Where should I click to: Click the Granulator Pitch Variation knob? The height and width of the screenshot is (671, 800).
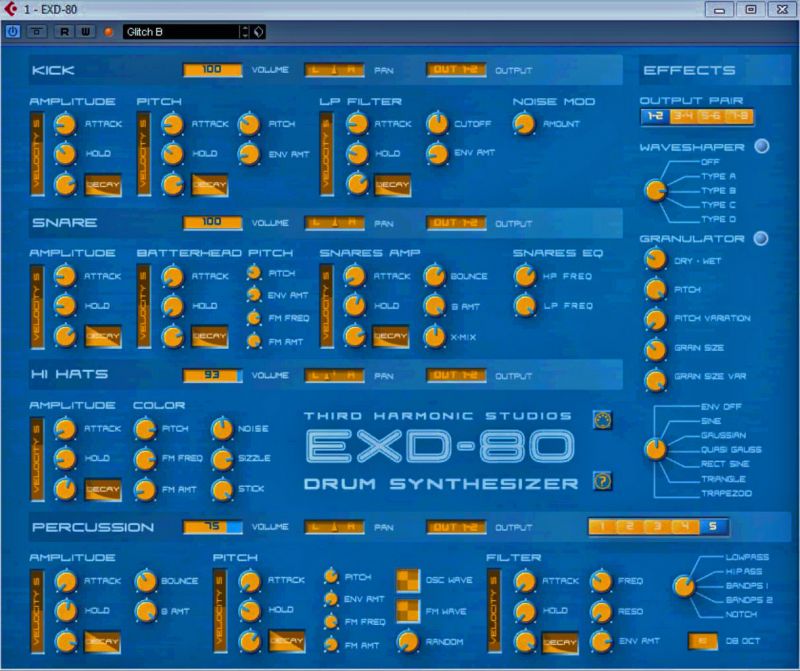click(656, 319)
